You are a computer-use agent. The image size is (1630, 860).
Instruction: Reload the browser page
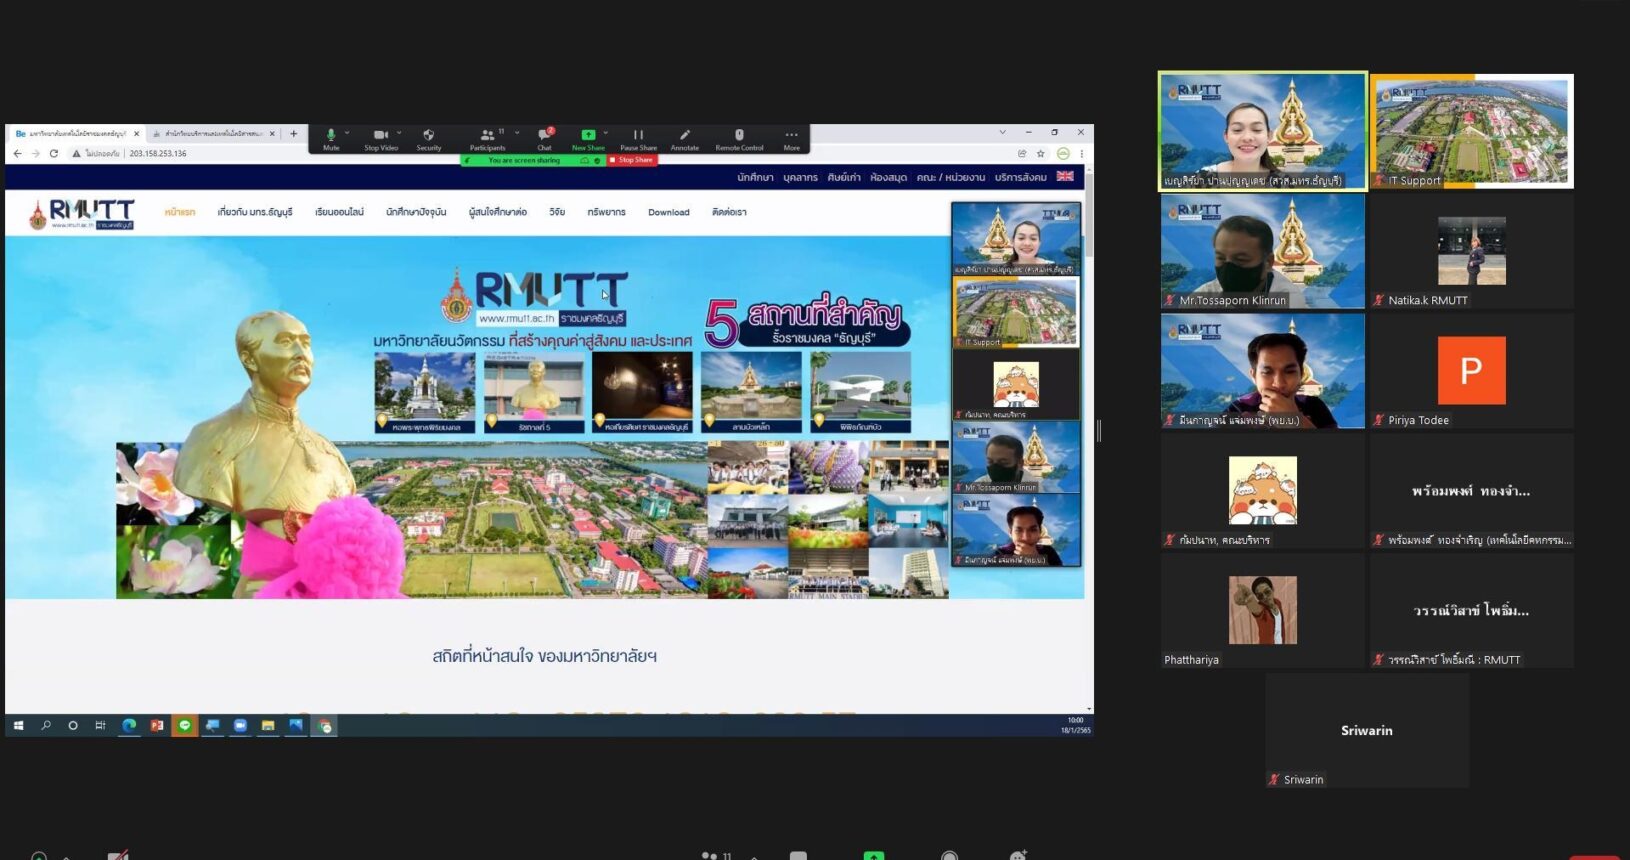point(53,153)
